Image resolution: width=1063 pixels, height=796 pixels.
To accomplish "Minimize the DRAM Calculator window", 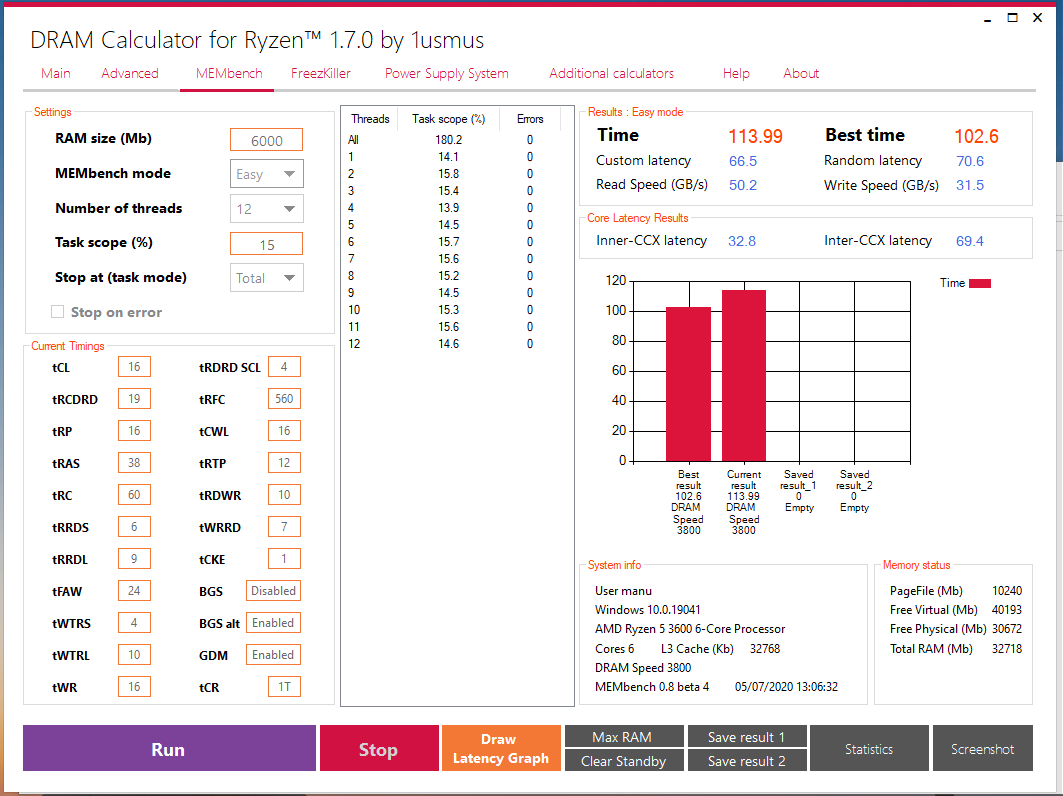I will coord(988,18).
